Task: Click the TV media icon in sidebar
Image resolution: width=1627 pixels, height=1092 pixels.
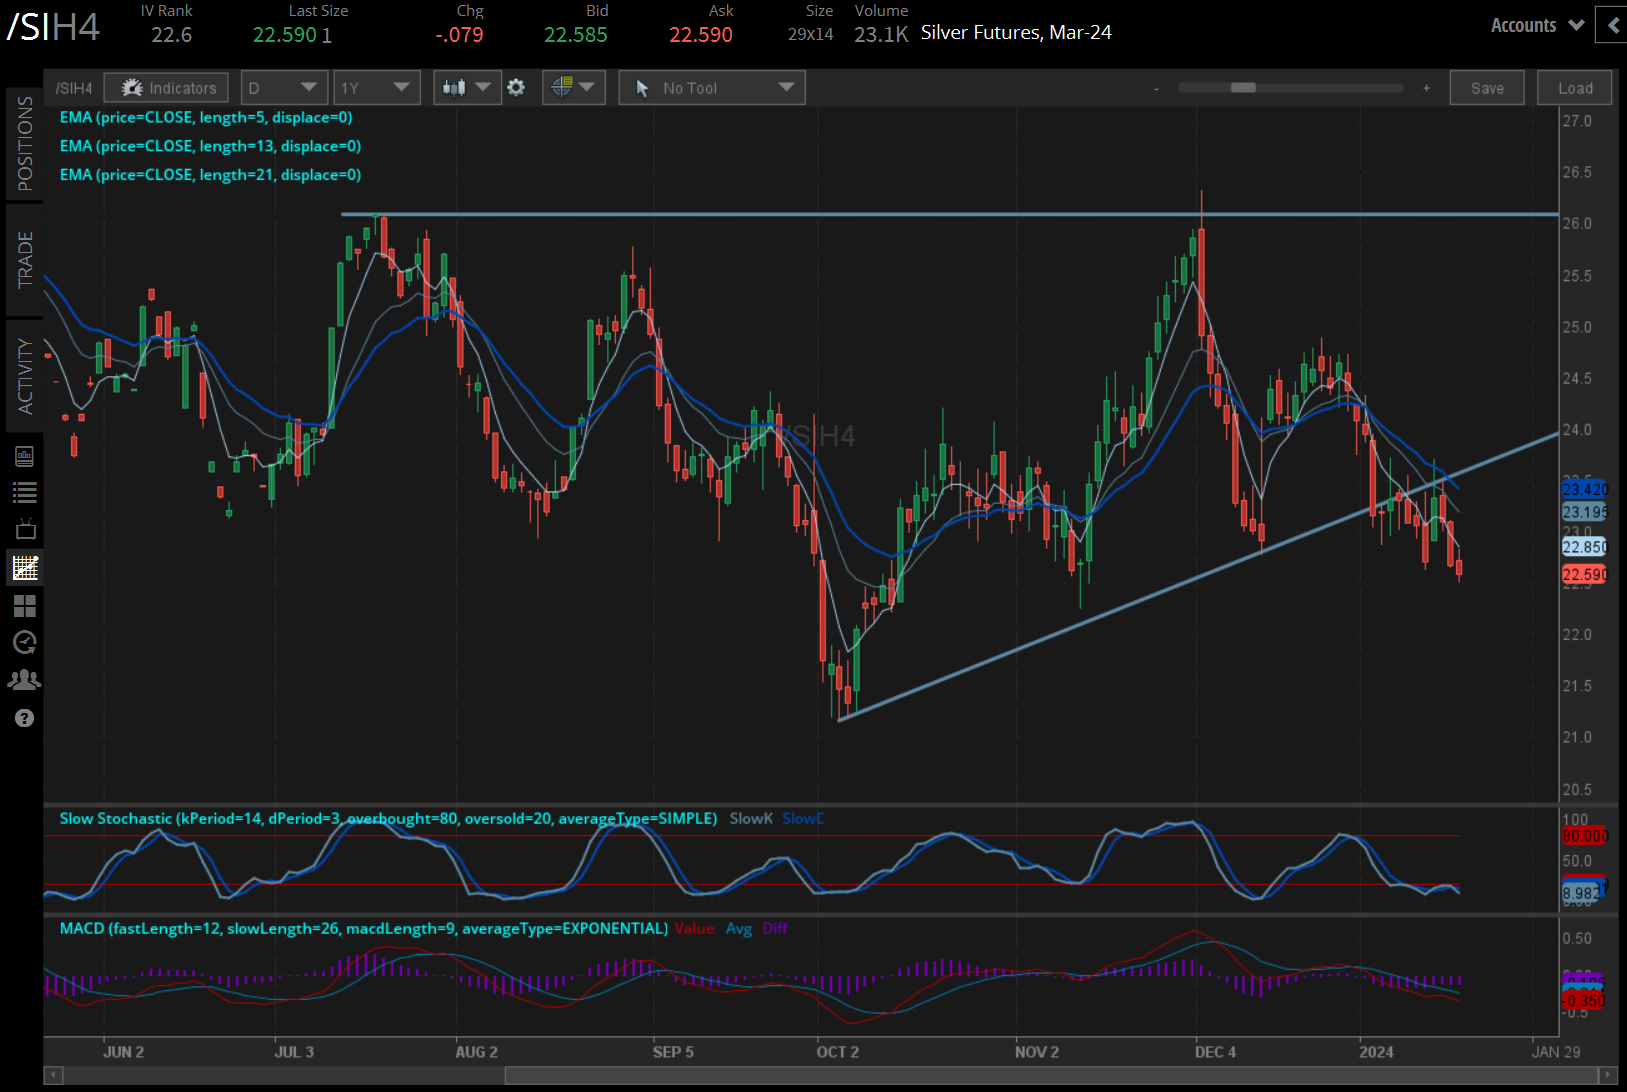Action: [25, 529]
